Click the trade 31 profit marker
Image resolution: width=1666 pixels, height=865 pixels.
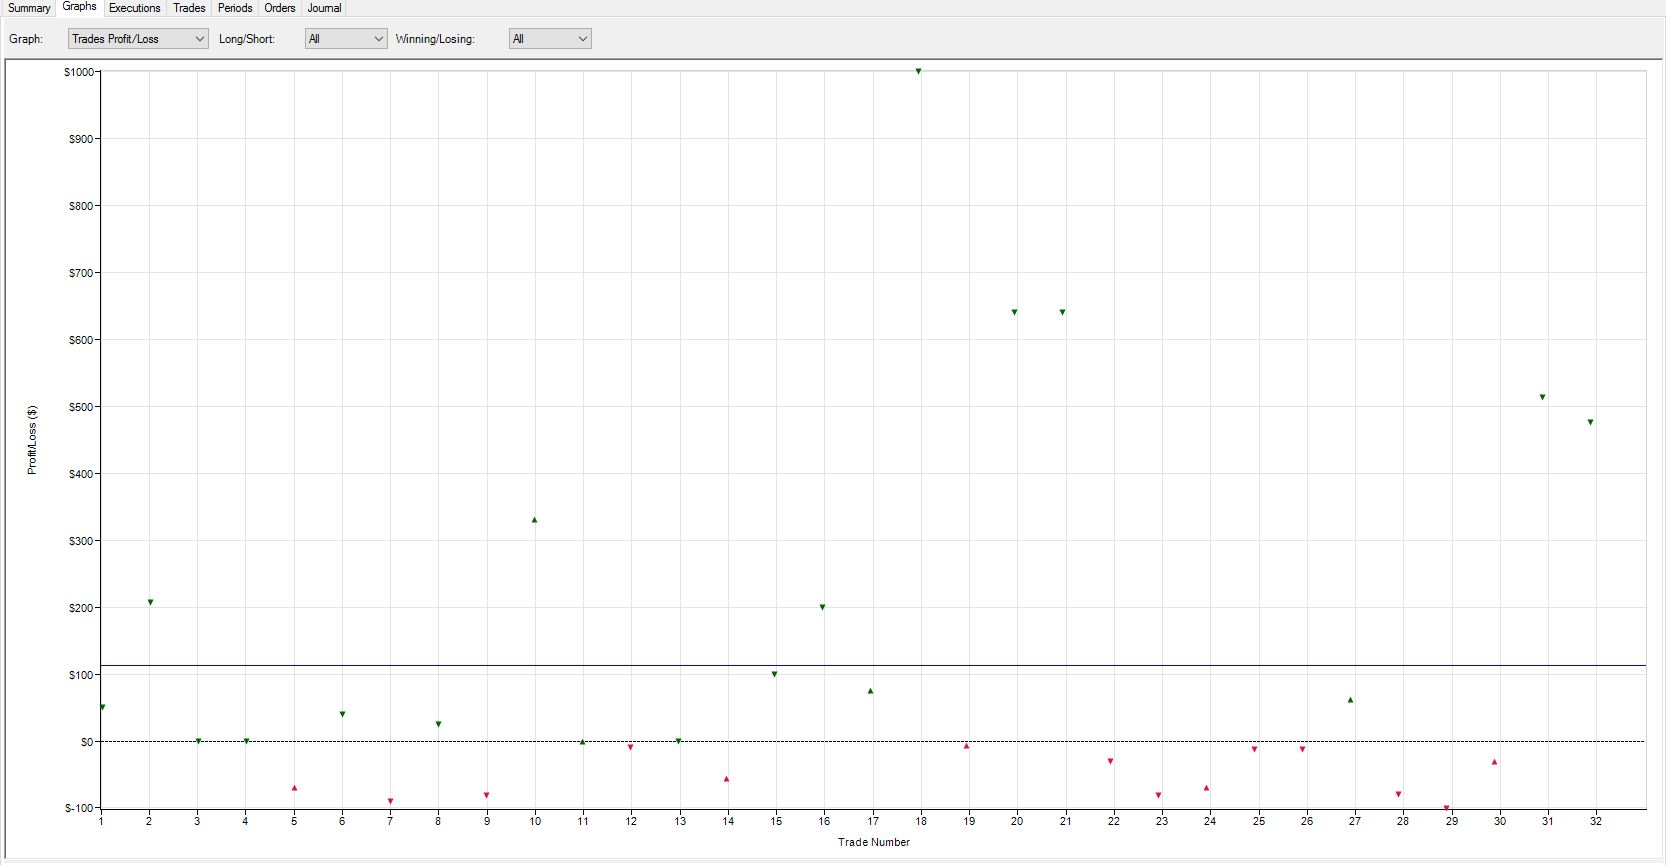(x=1543, y=397)
